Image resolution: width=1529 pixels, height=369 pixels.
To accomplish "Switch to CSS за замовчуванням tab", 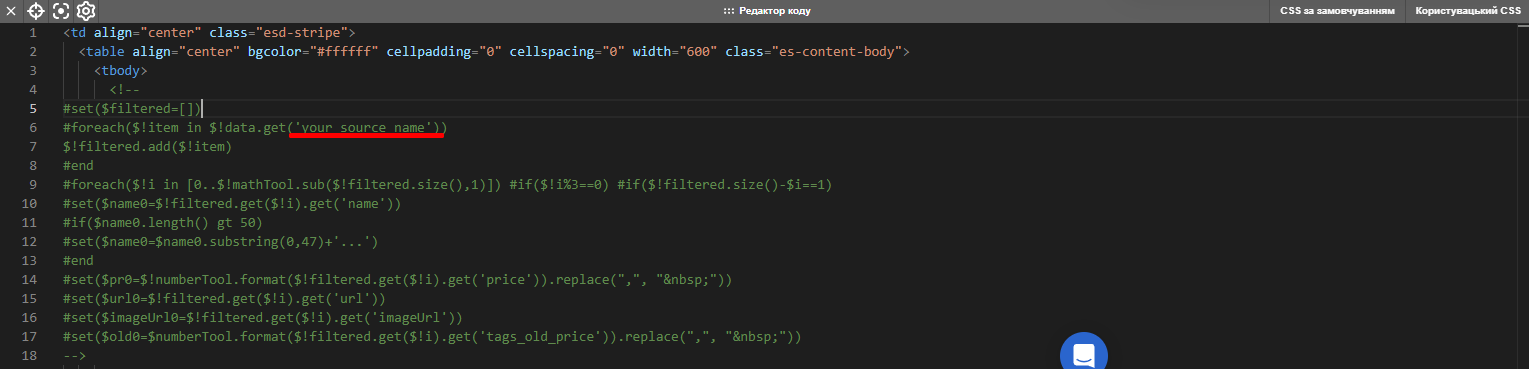I will [x=1337, y=11].
